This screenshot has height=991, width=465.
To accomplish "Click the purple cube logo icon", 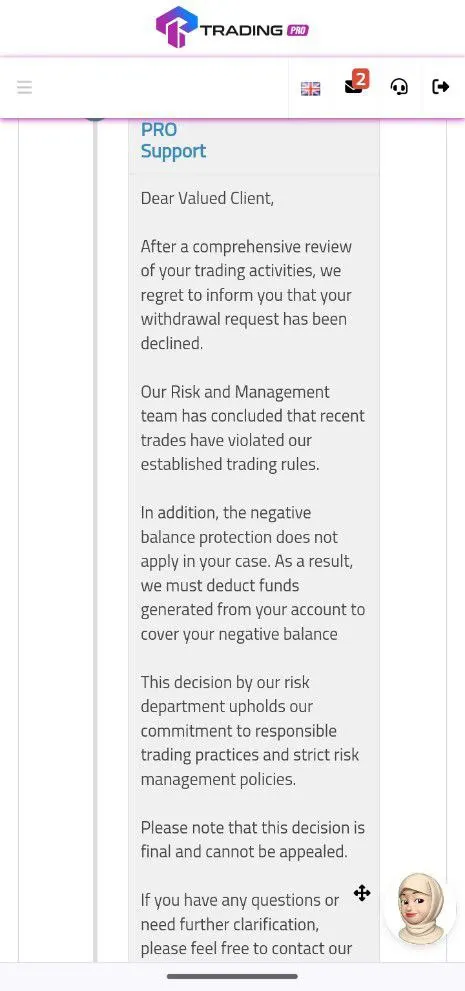I will (x=177, y=27).
